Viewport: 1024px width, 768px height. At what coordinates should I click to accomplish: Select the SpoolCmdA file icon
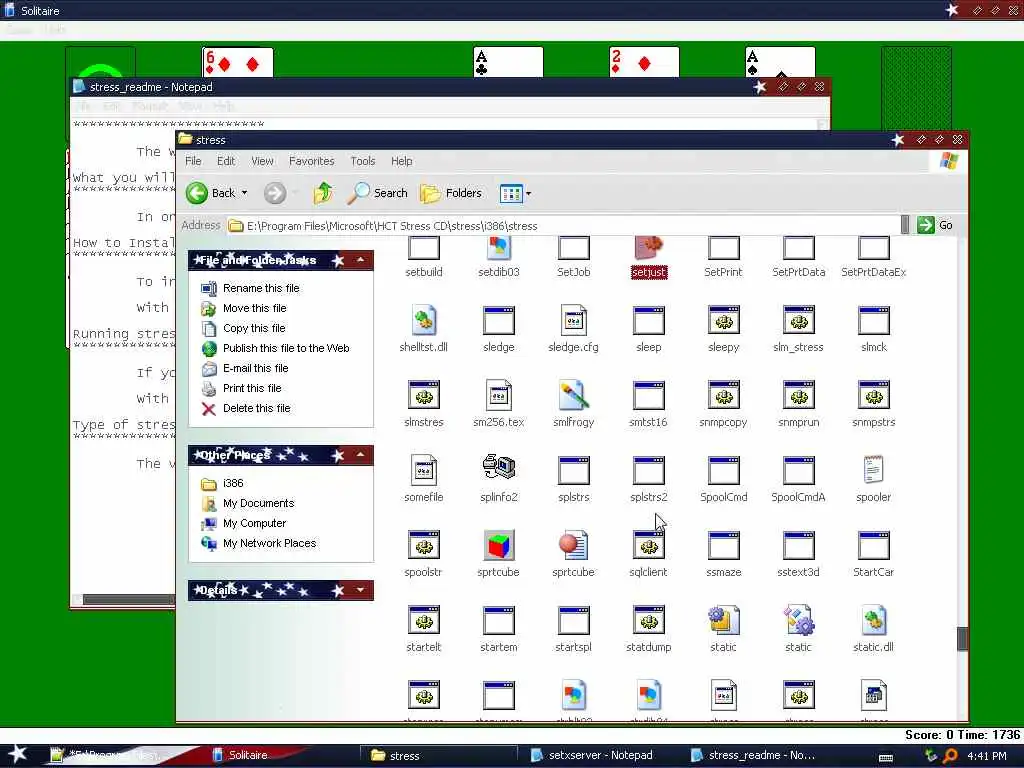click(798, 470)
